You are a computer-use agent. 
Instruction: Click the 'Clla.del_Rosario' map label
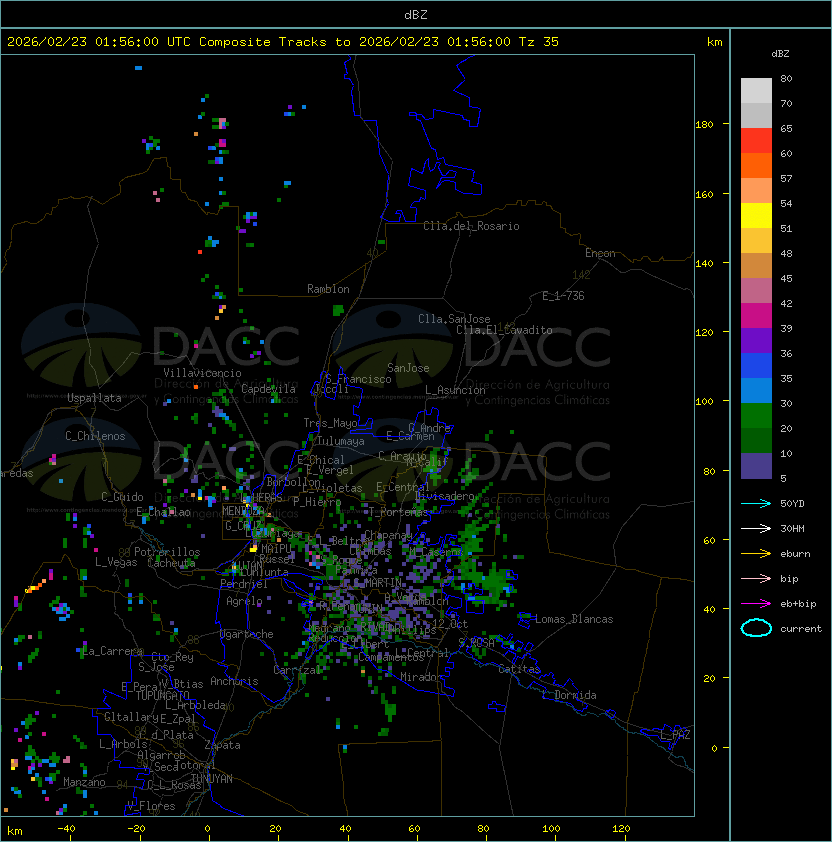471,226
